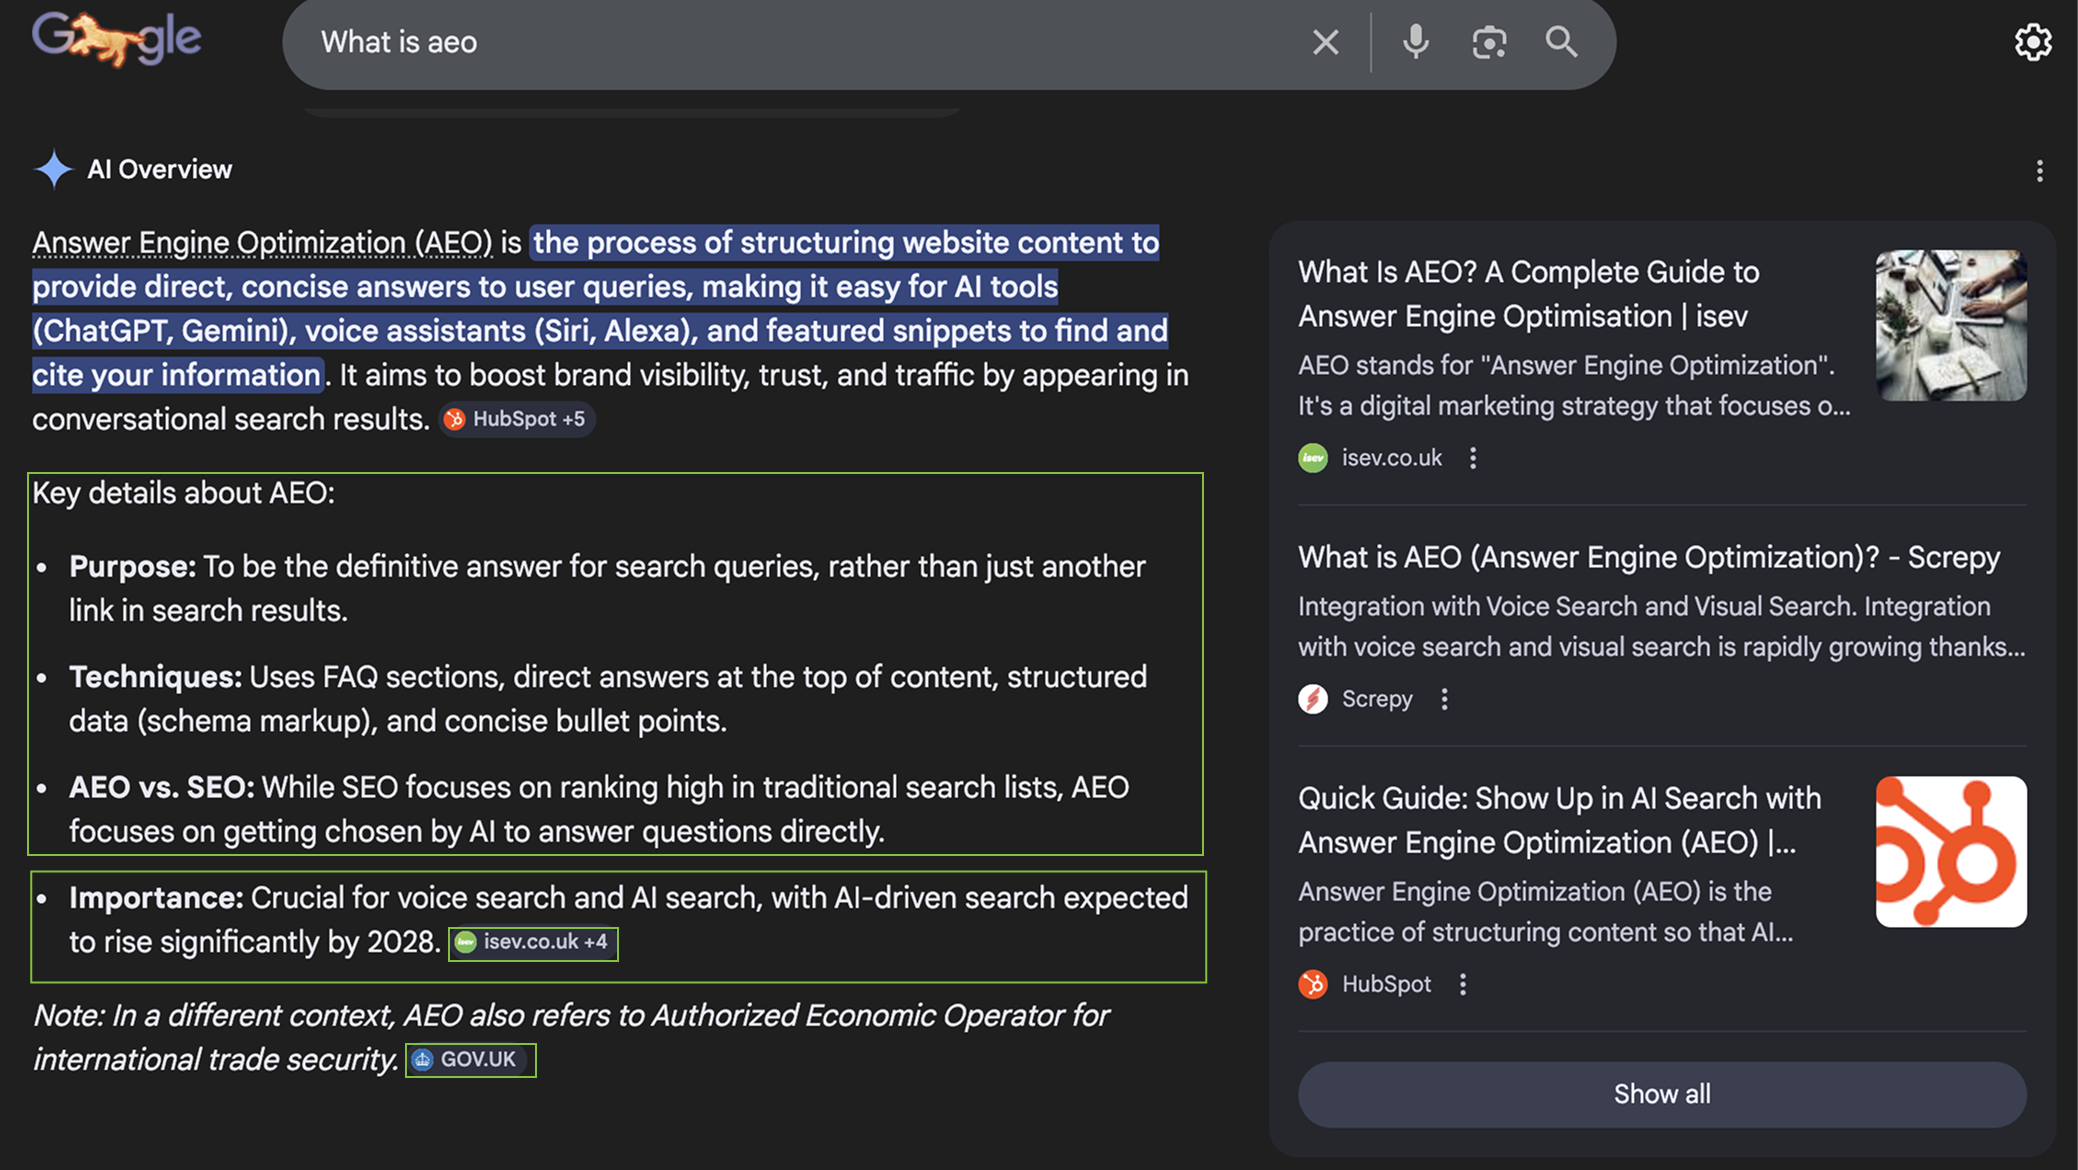Click the isev.co.uk +4 citation chip
Screen dimensions: 2078x1170
pos(534,942)
